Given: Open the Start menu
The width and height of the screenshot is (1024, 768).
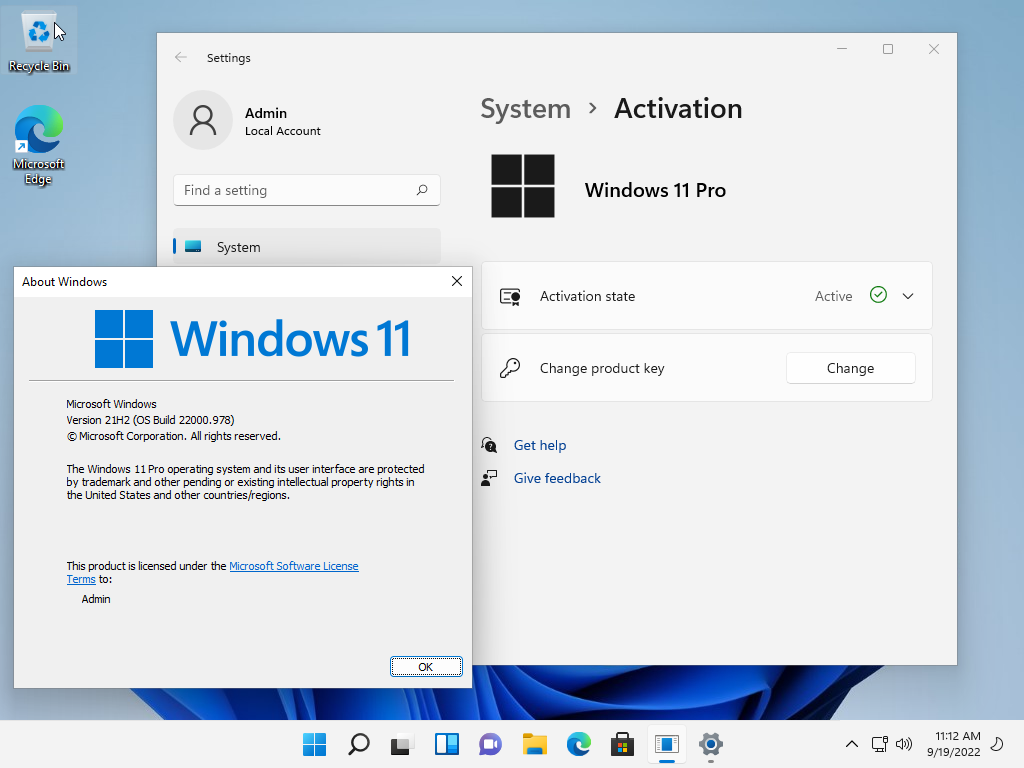Looking at the screenshot, I should coord(315,744).
